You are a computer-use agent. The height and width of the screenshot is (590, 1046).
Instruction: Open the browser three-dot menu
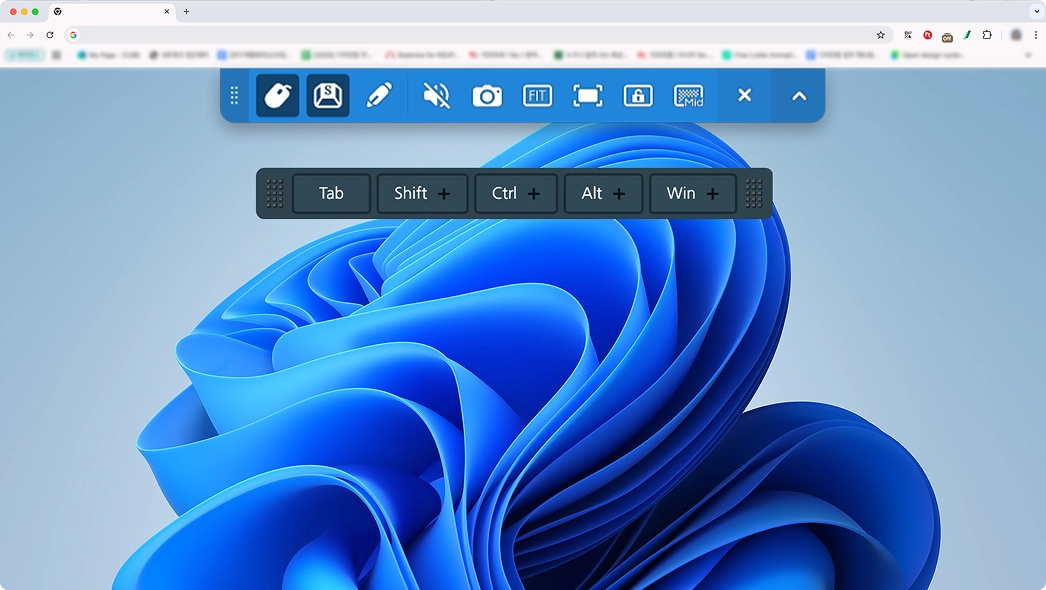[x=1036, y=35]
